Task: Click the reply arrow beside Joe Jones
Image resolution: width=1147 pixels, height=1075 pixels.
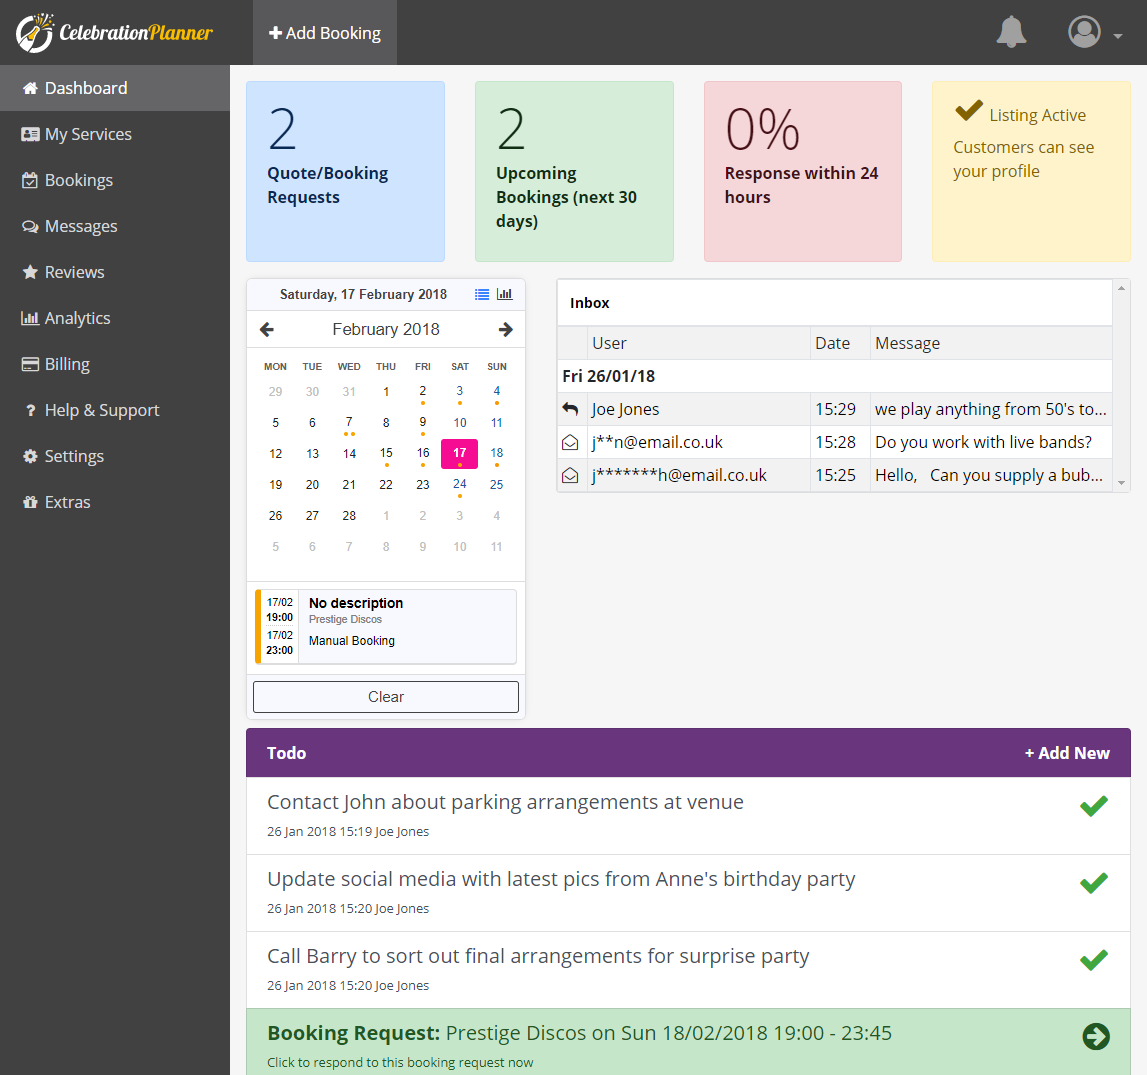Action: [x=571, y=409]
